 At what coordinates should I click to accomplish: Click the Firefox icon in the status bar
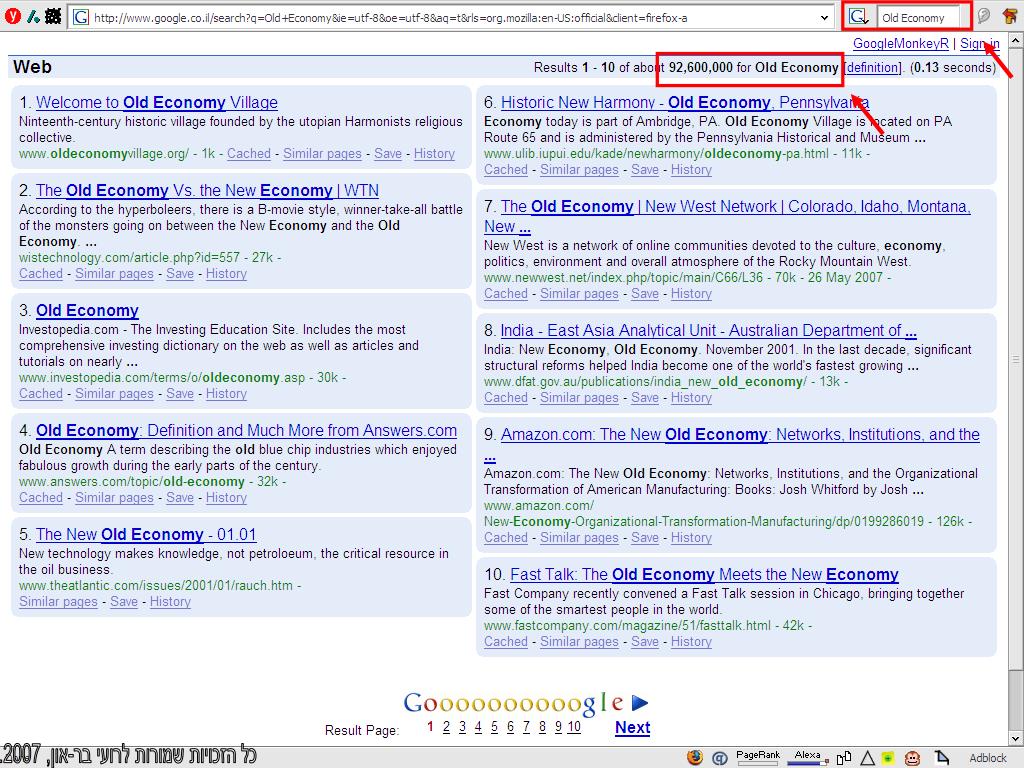(695, 758)
